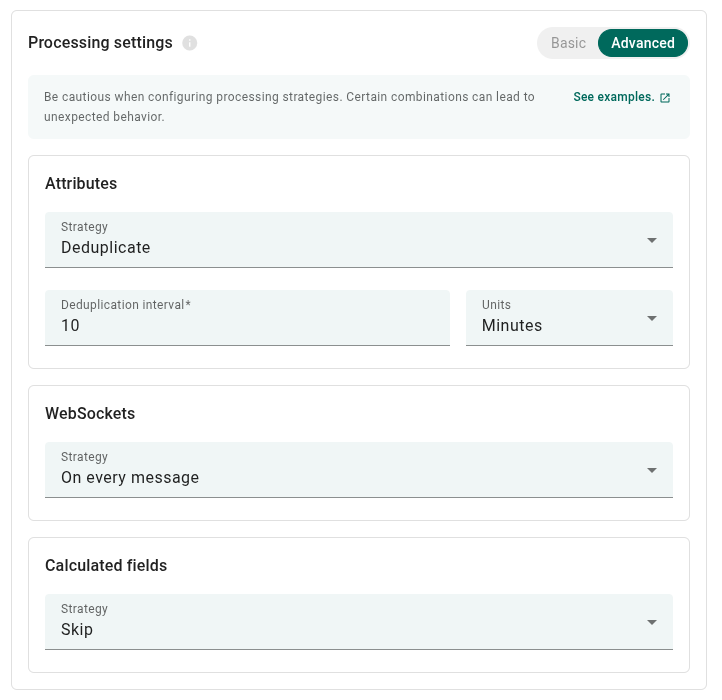Select the Advanced mode toggle

tap(642, 43)
